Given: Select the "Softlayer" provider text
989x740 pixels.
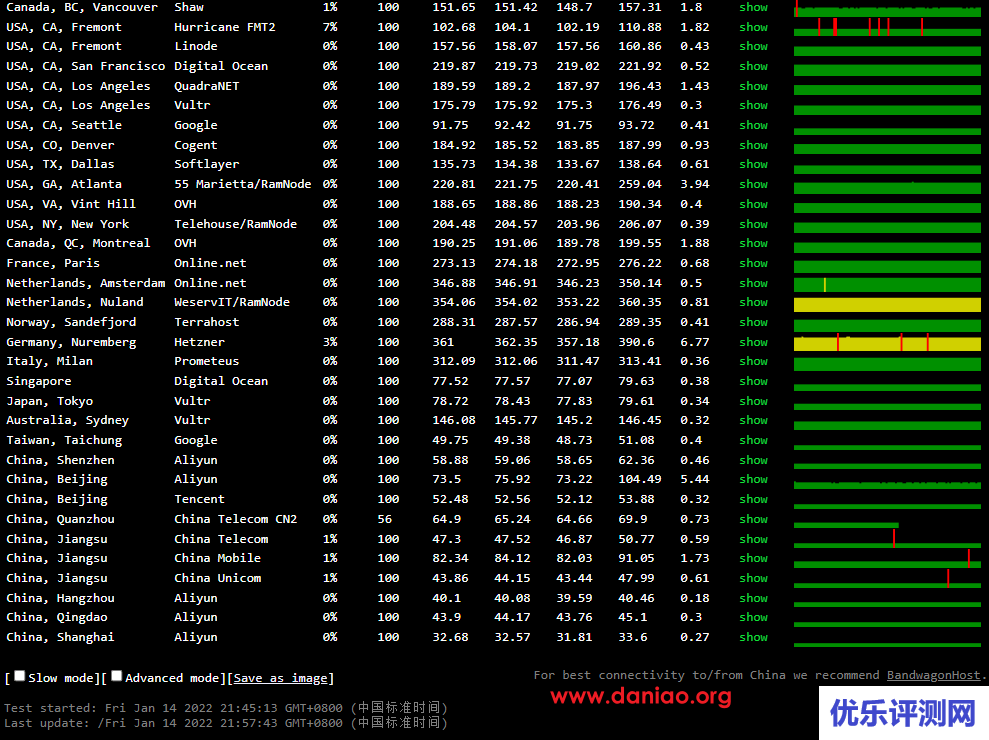Looking at the screenshot, I should [x=207, y=165].
